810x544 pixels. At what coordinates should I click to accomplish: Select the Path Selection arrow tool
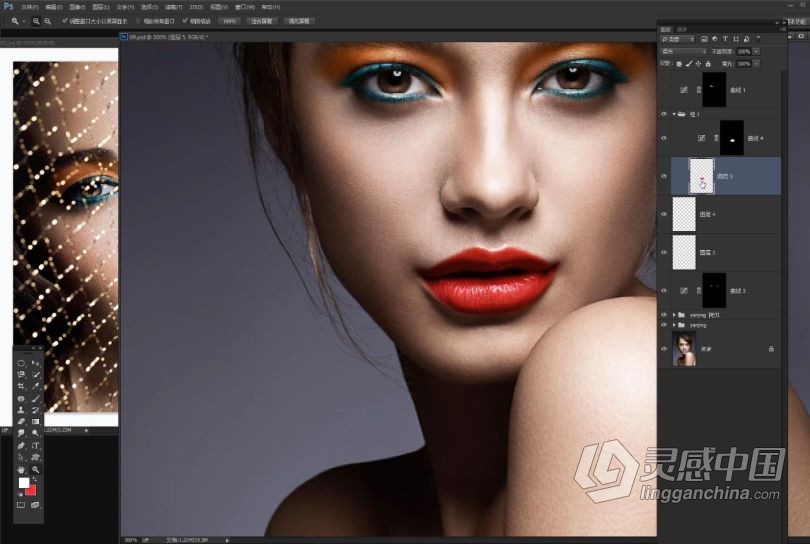click(x=21, y=457)
